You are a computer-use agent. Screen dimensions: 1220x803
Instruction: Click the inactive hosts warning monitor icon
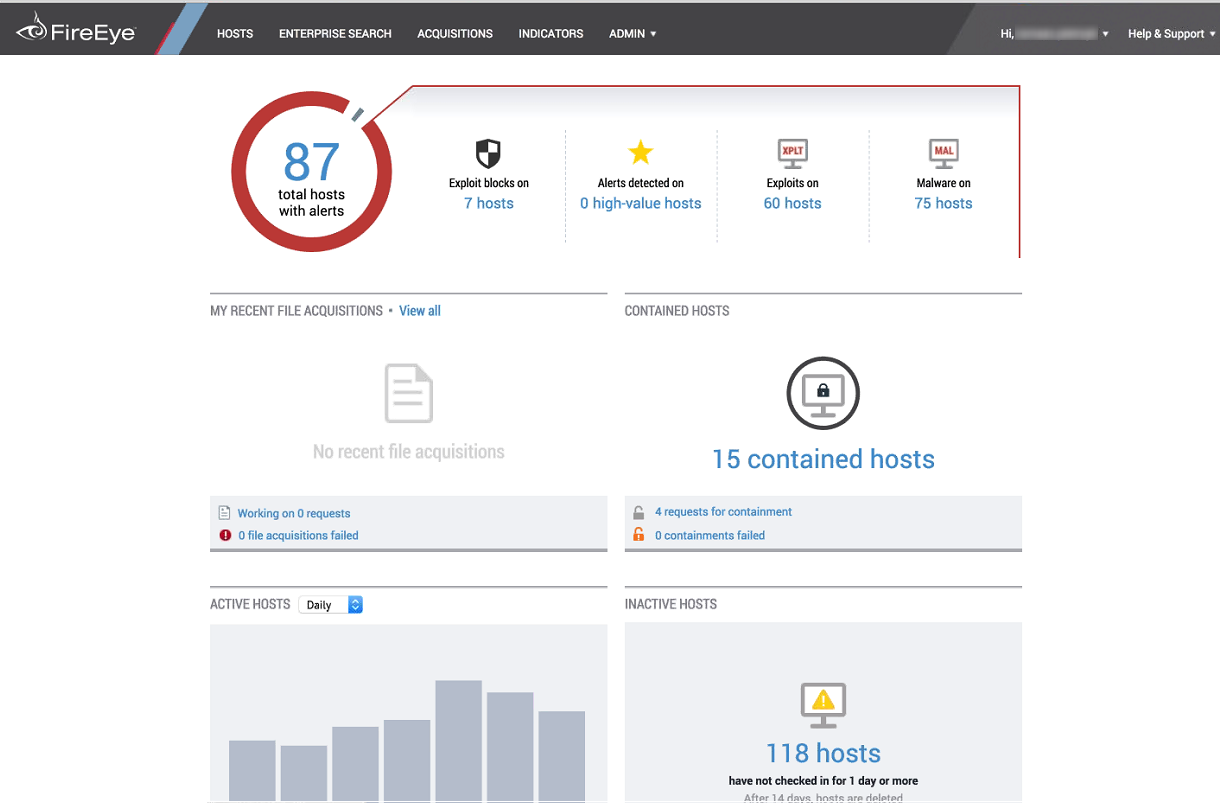coord(822,704)
